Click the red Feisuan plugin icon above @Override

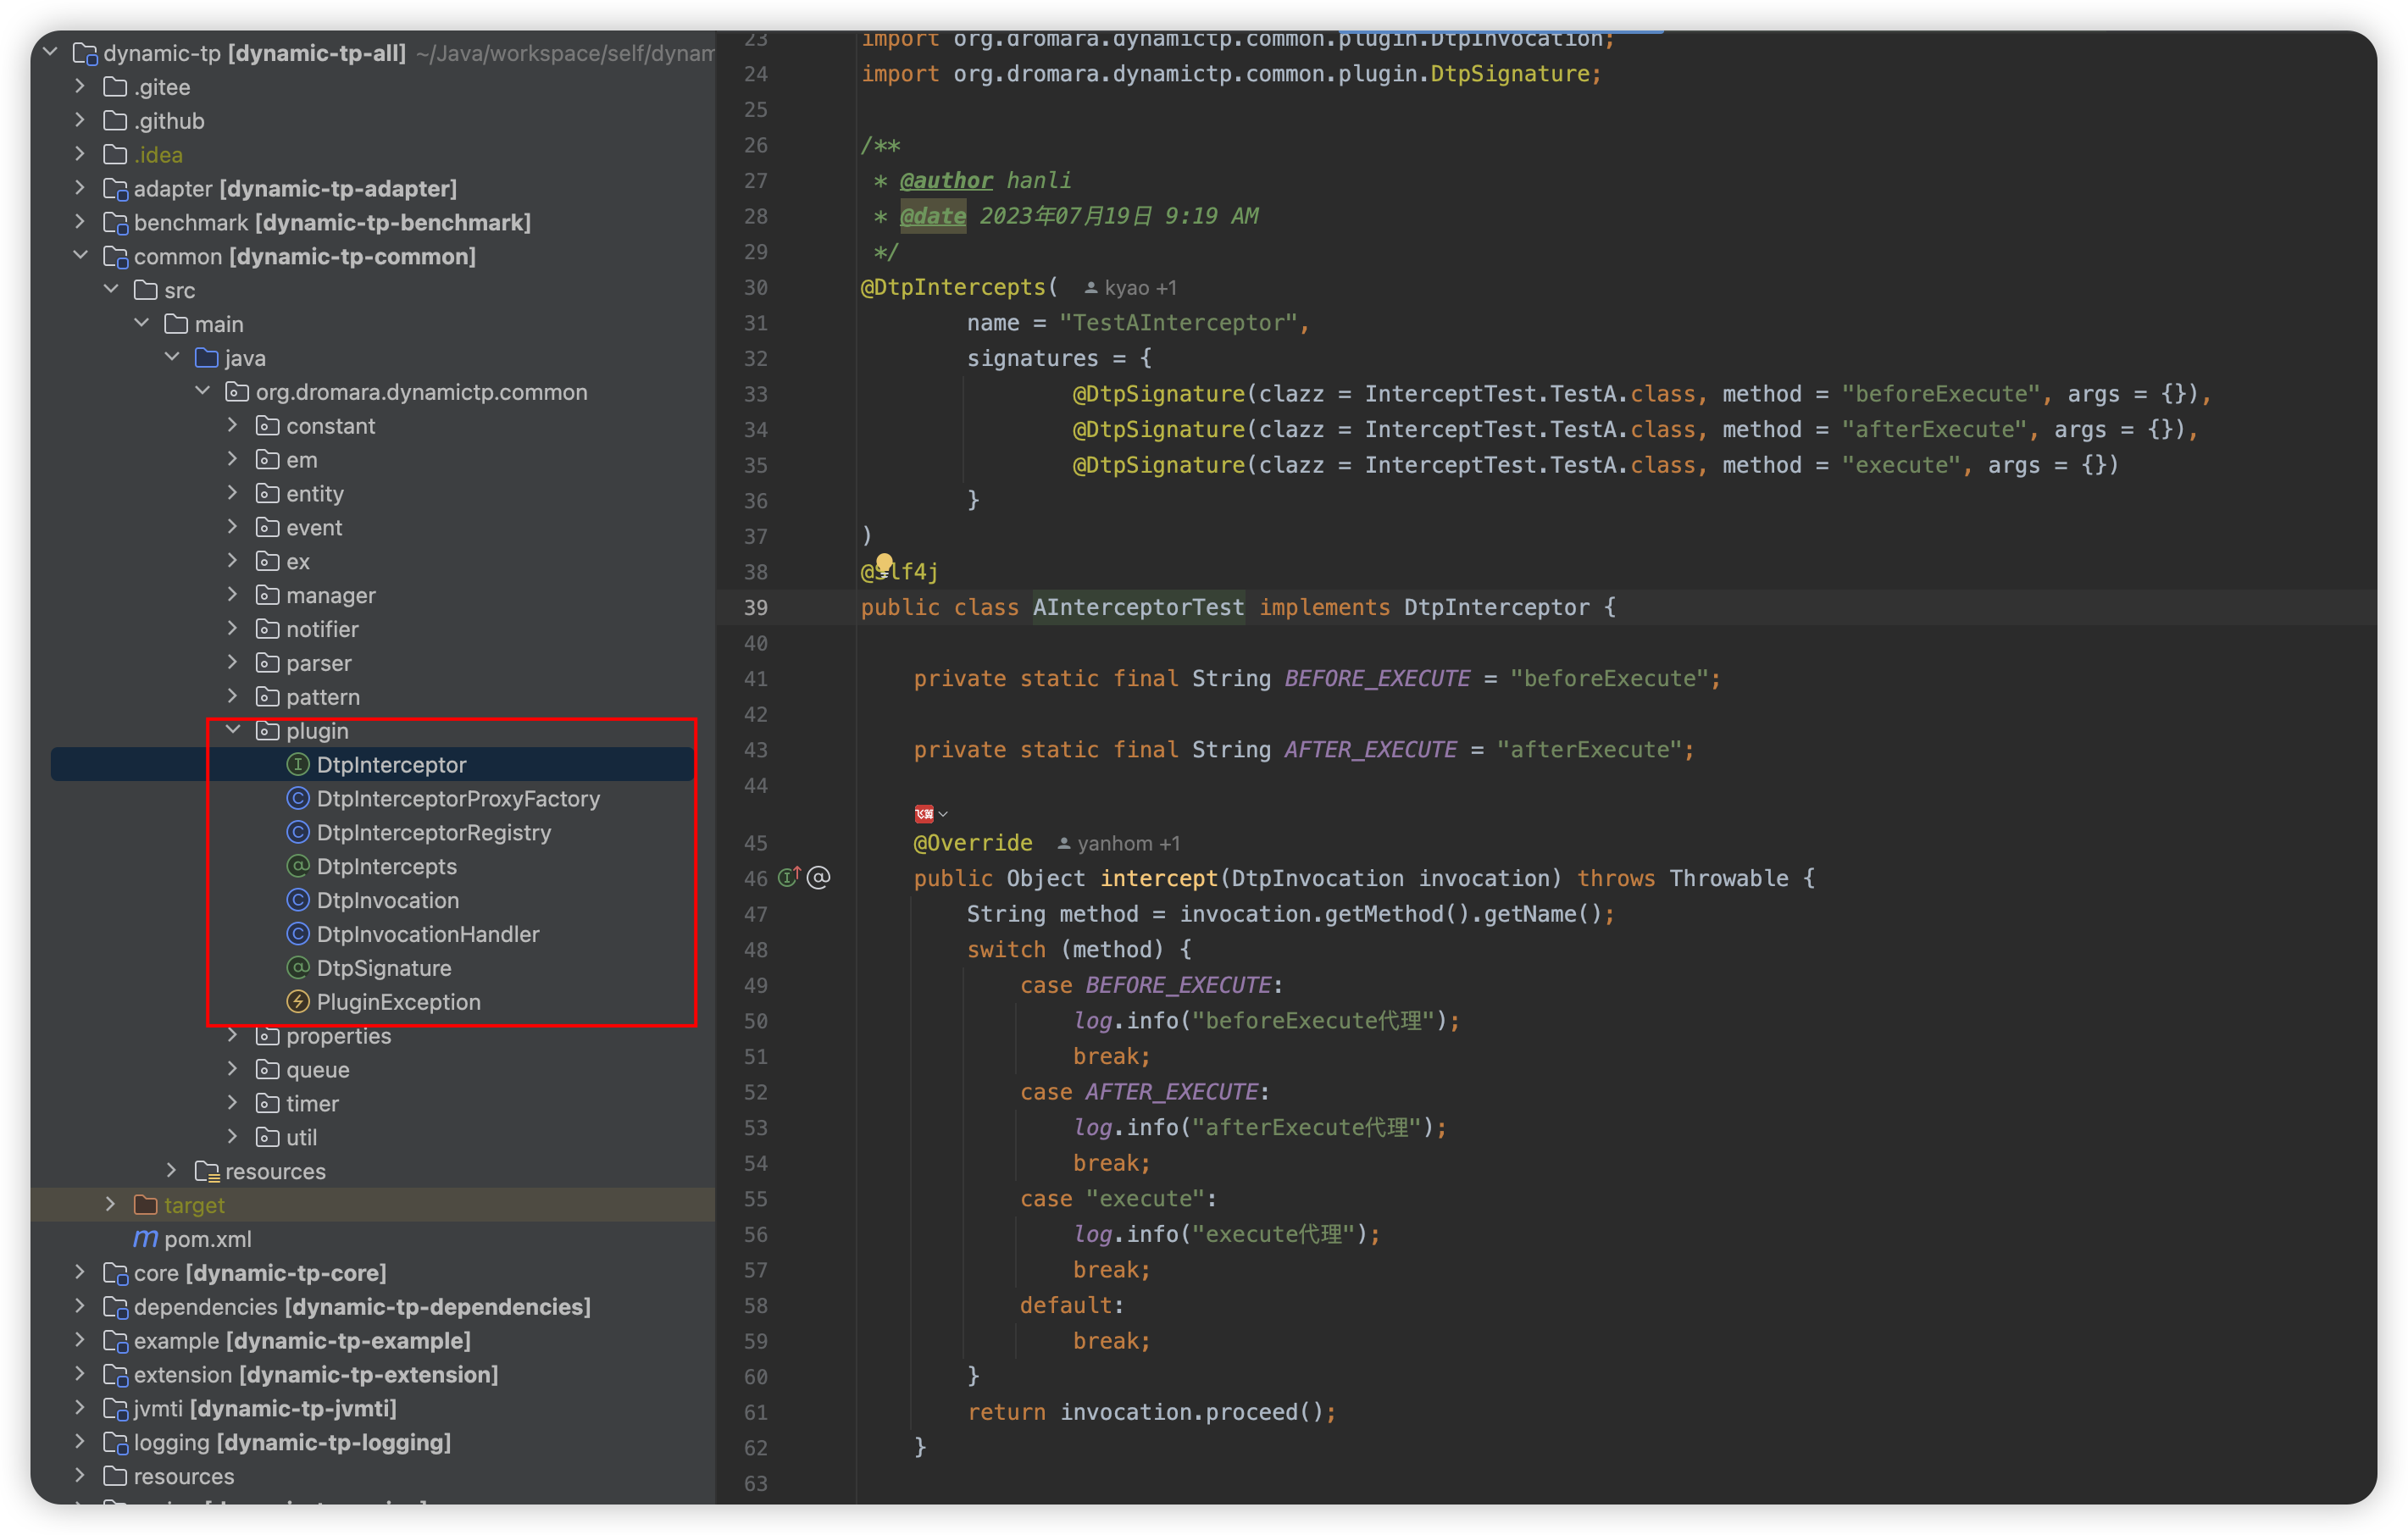point(924,813)
